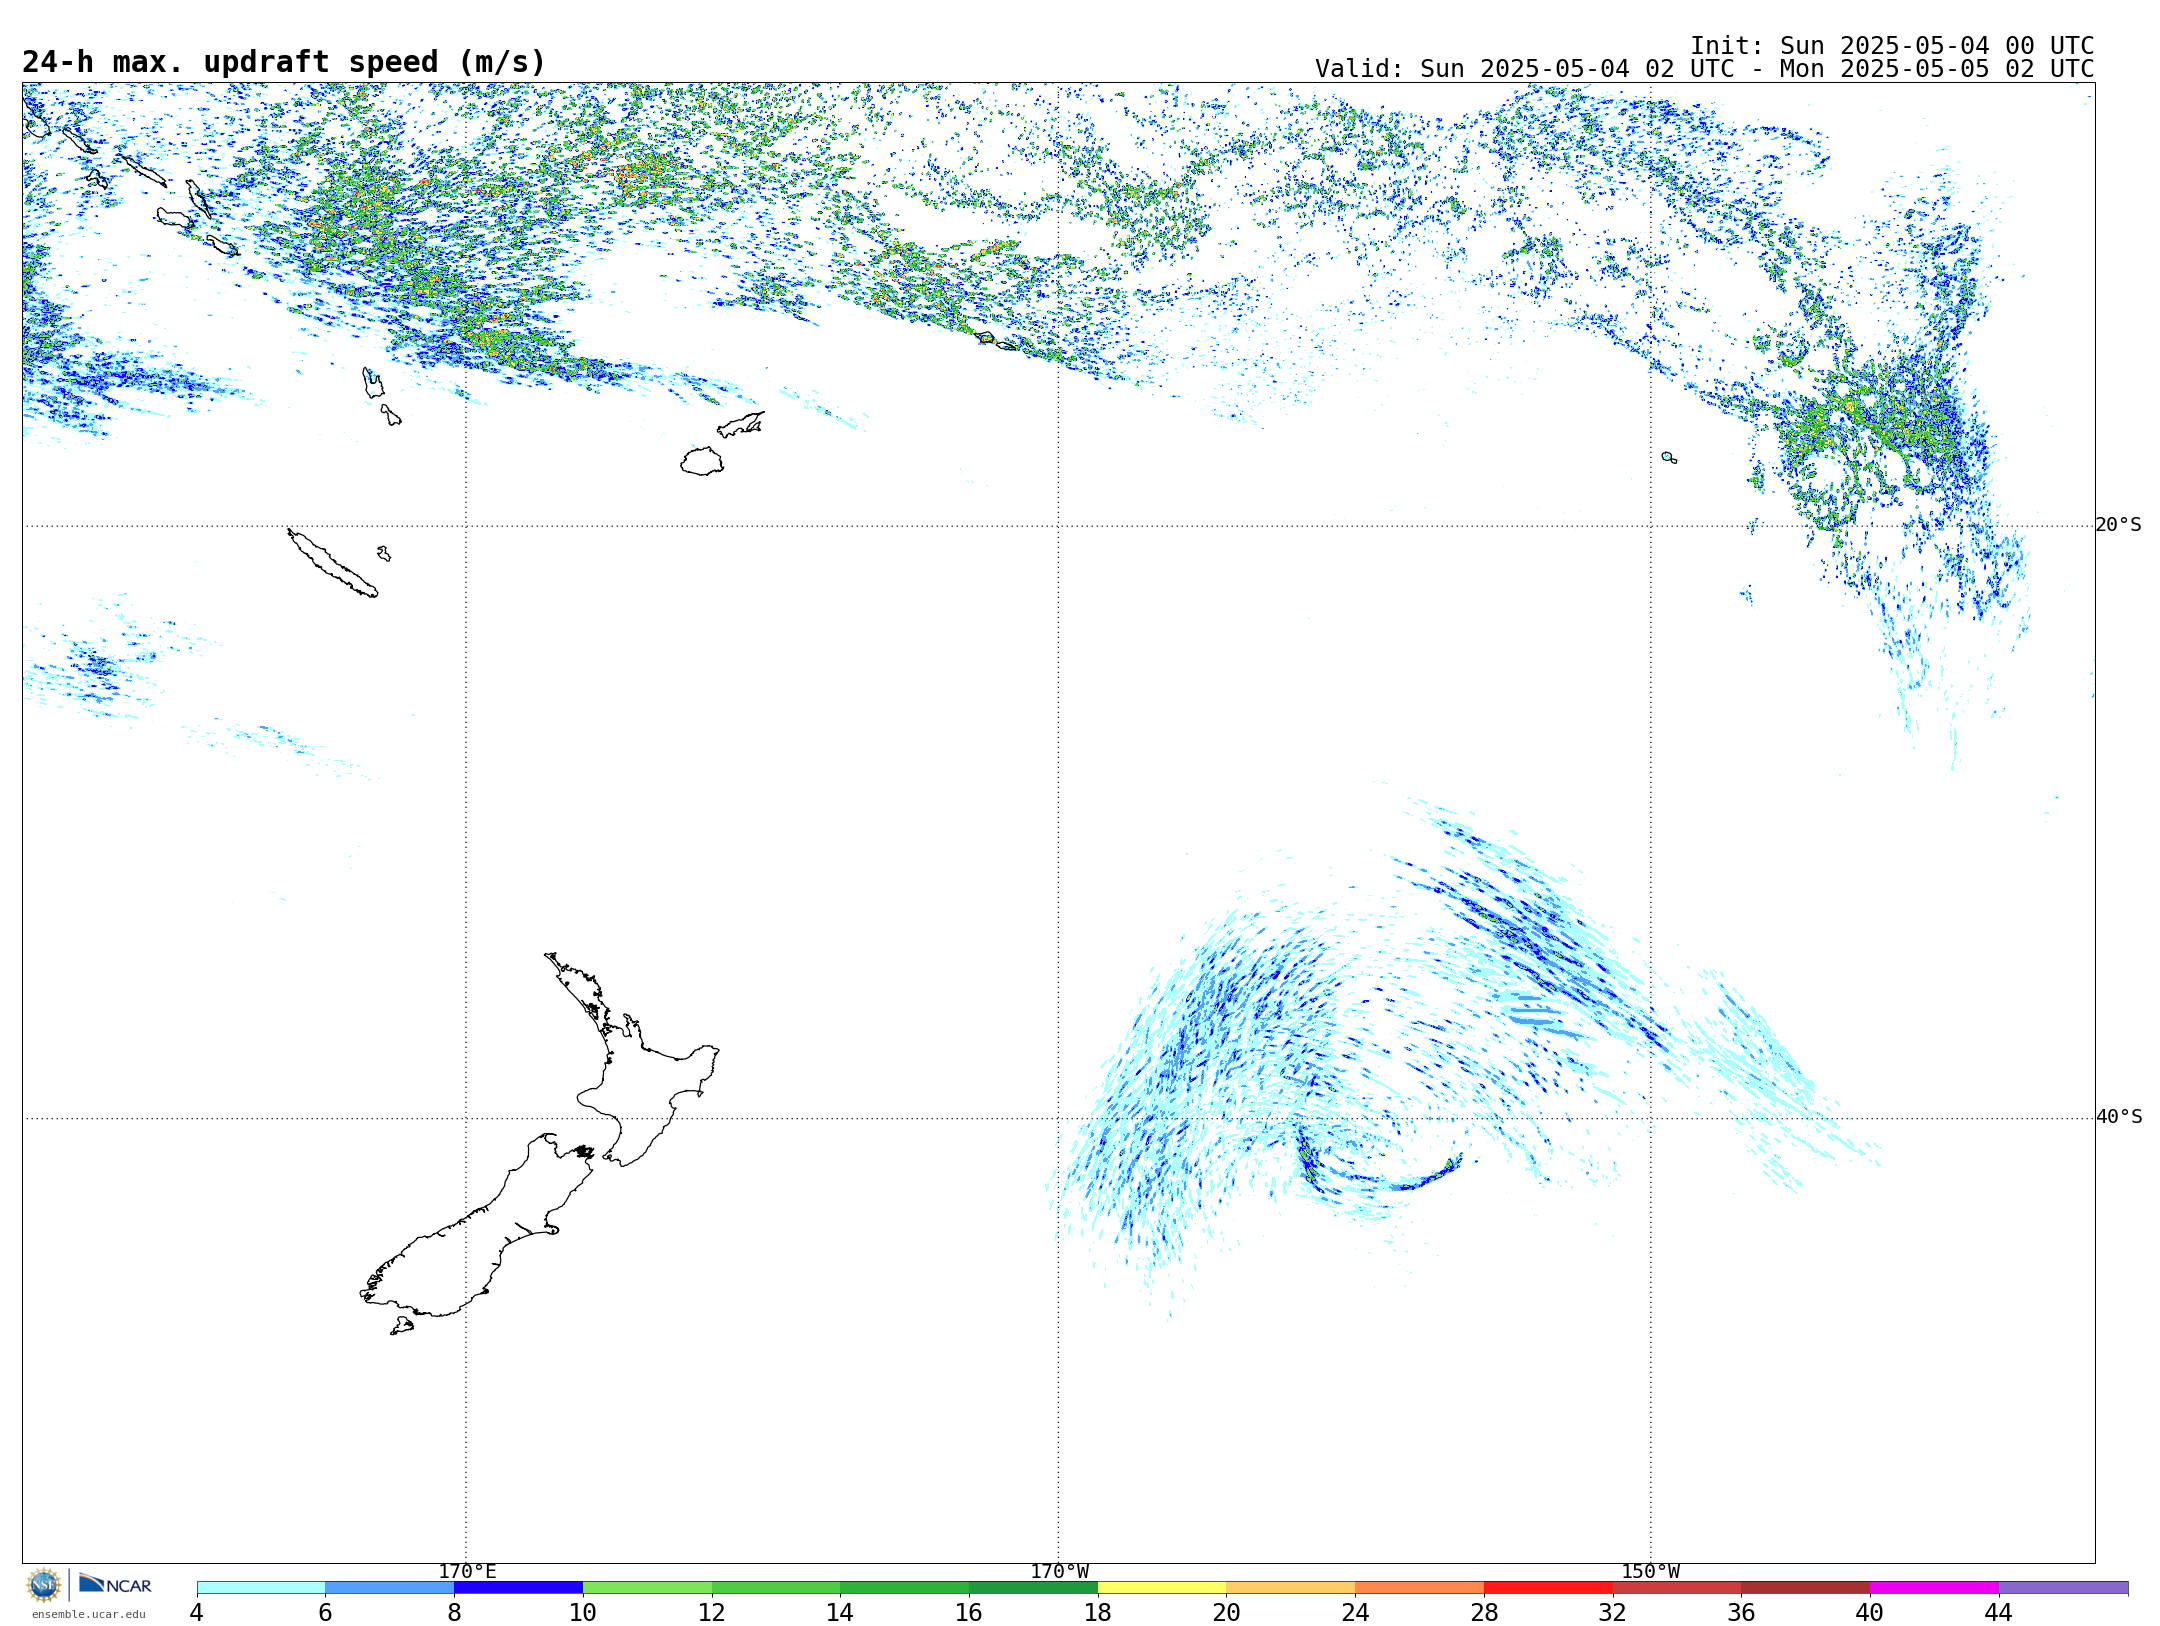Image resolution: width=2160 pixels, height=1626 pixels.
Task: Select the Init time 'Sun 2025-05-04 00 UTC' text
Action: pos(1936,46)
